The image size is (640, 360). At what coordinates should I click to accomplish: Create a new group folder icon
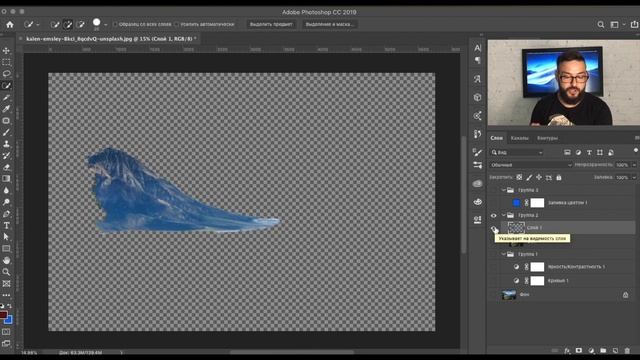[x=603, y=351]
